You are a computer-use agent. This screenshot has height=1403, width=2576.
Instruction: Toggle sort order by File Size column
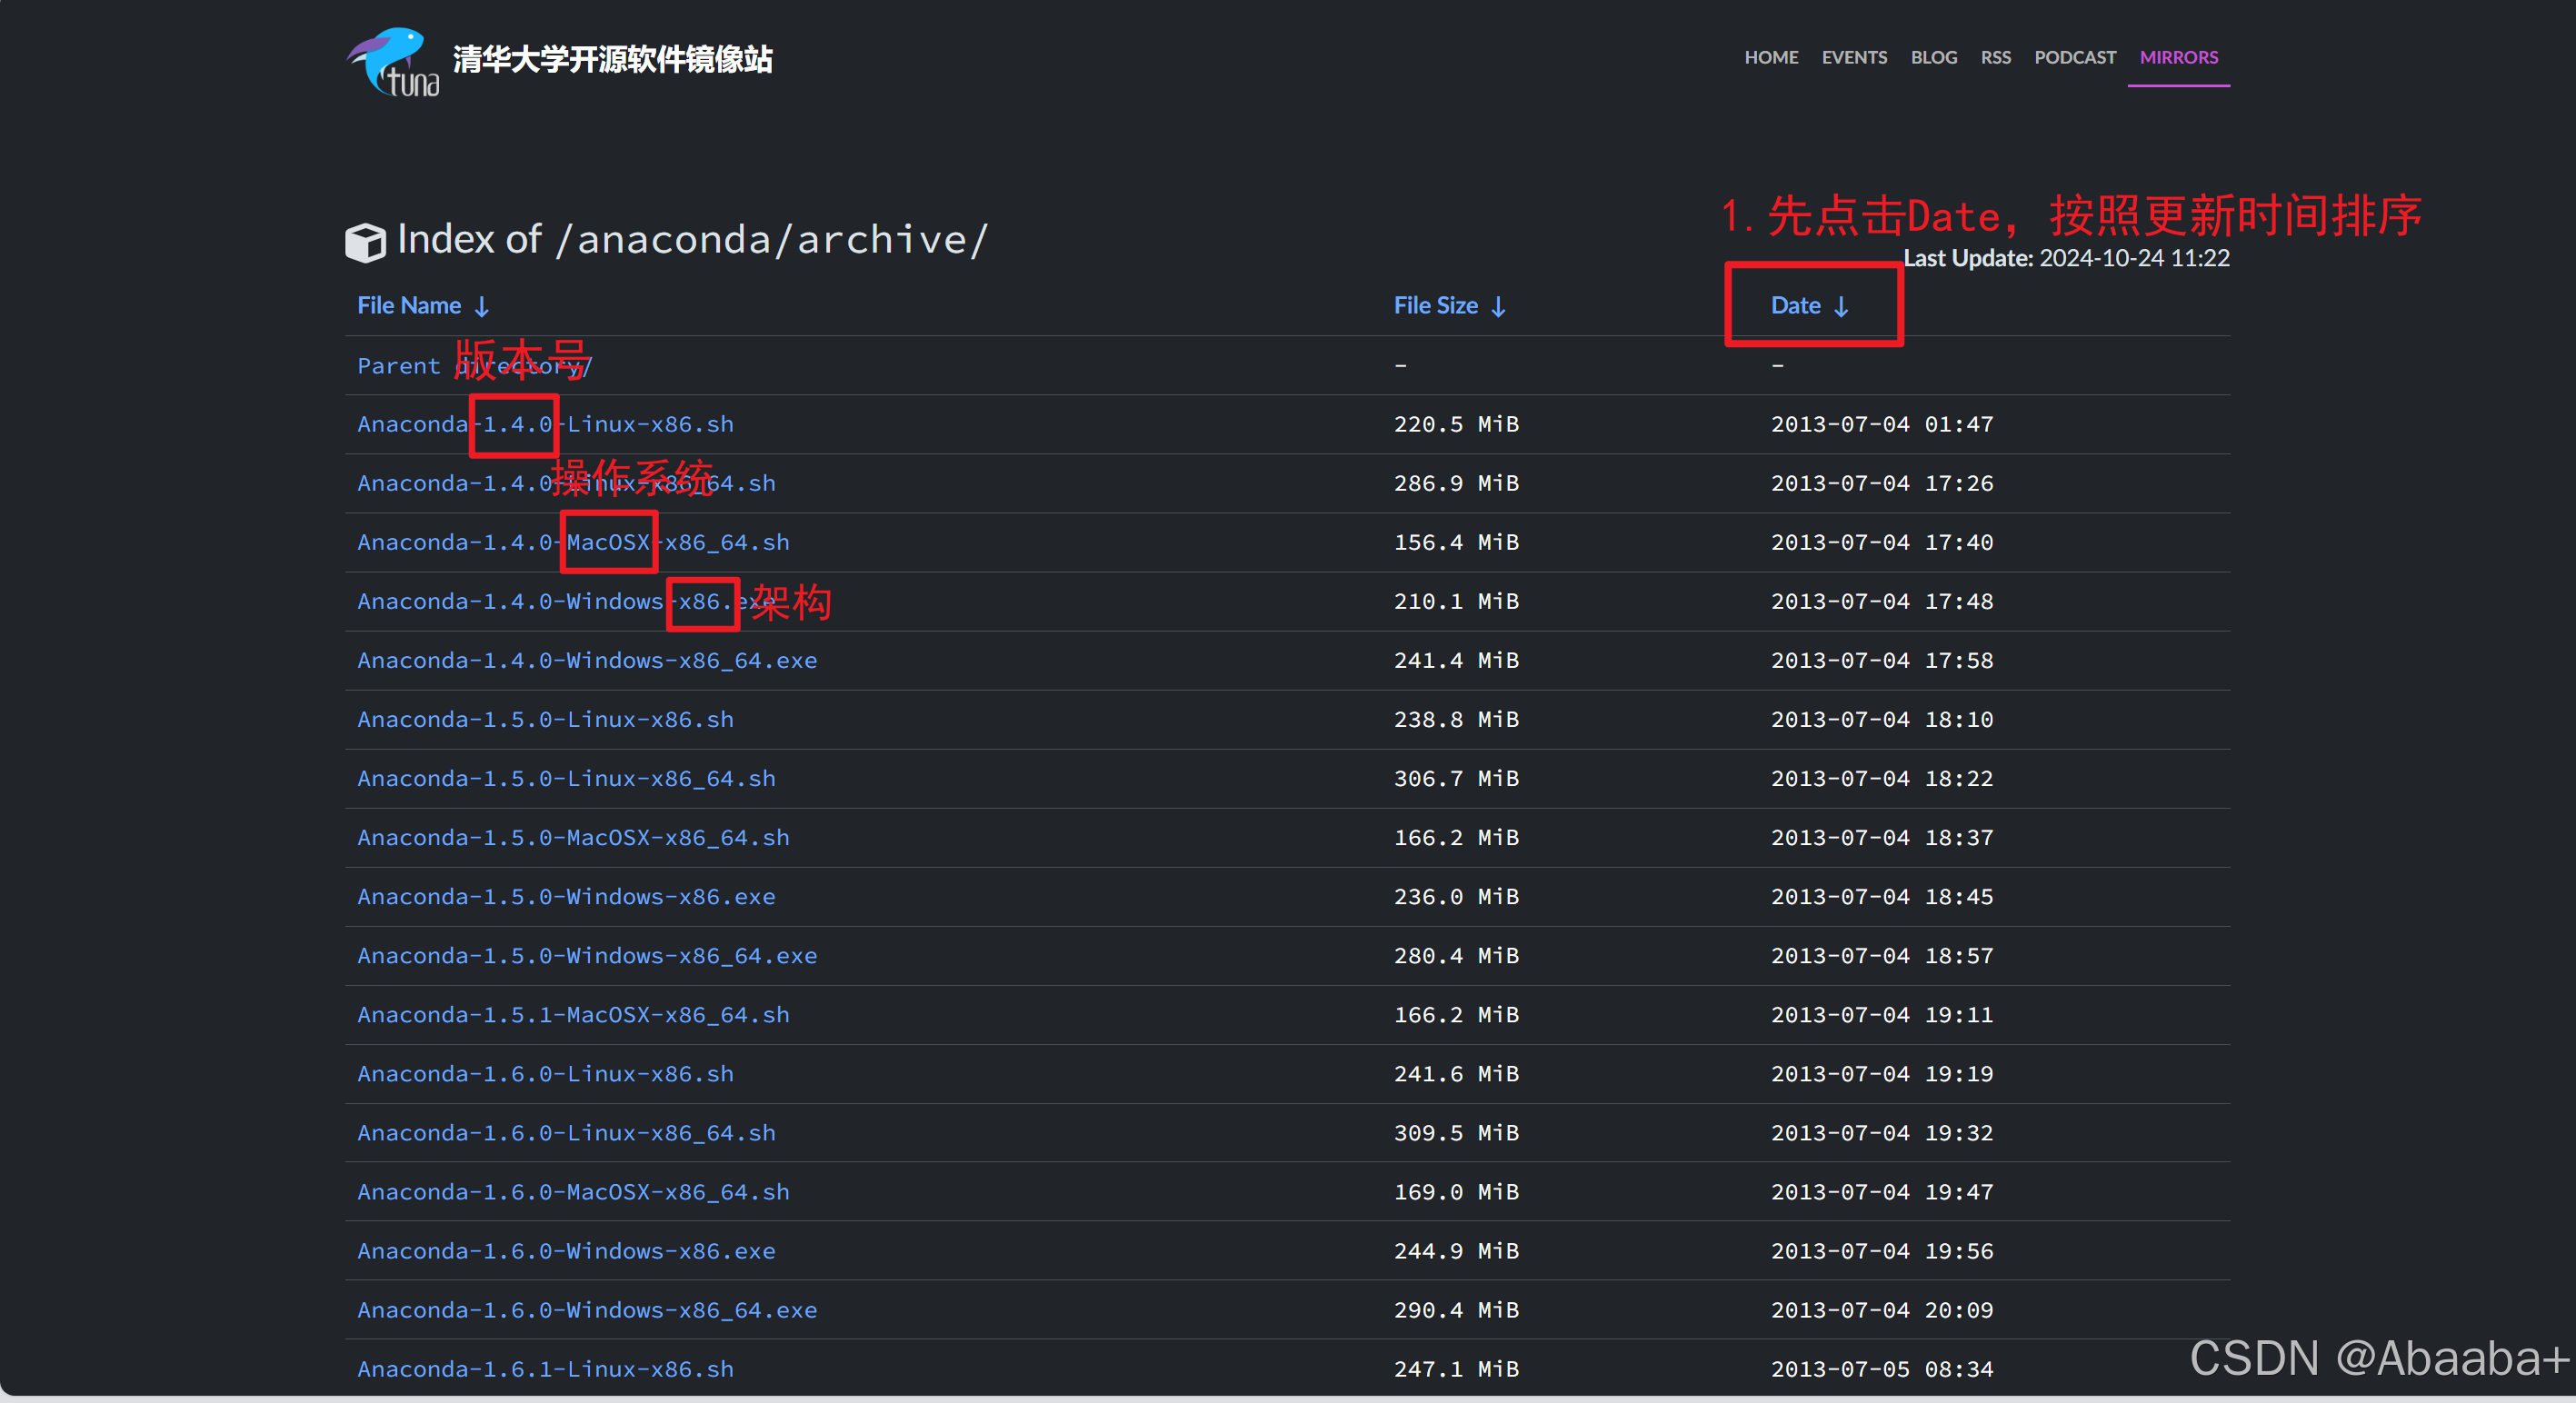(x=1436, y=305)
